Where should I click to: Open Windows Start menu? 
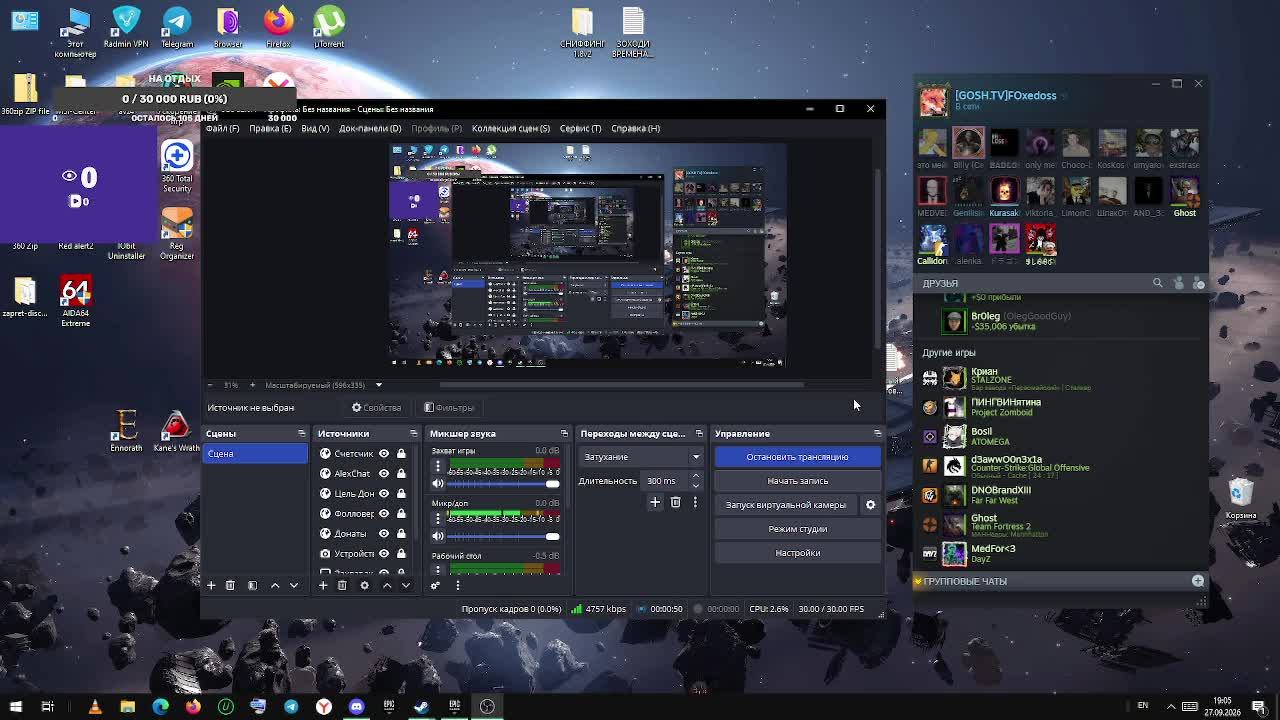[15, 706]
